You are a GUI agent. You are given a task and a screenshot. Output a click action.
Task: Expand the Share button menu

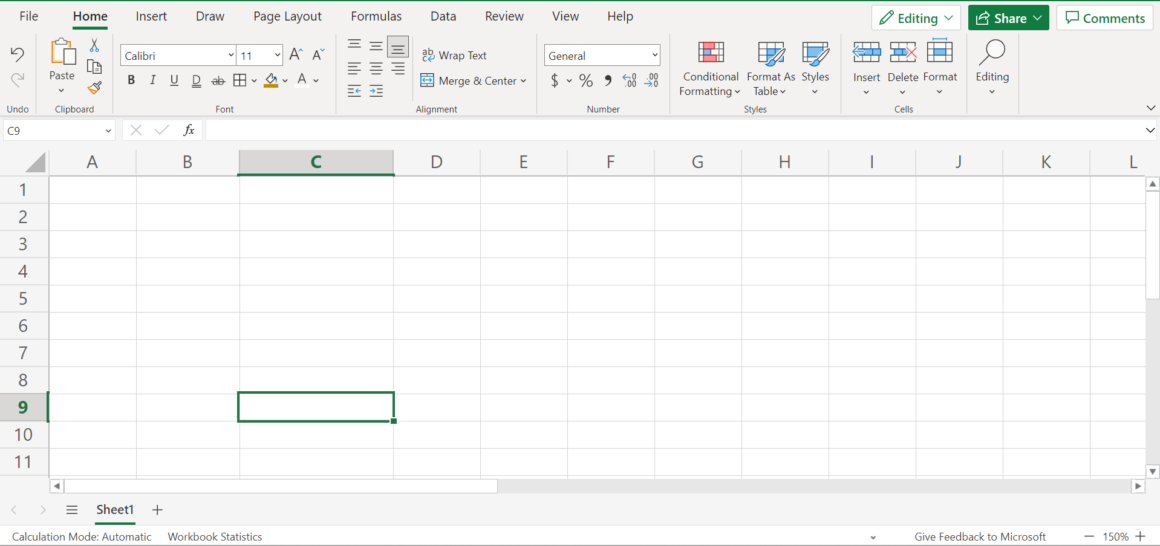(x=1039, y=18)
